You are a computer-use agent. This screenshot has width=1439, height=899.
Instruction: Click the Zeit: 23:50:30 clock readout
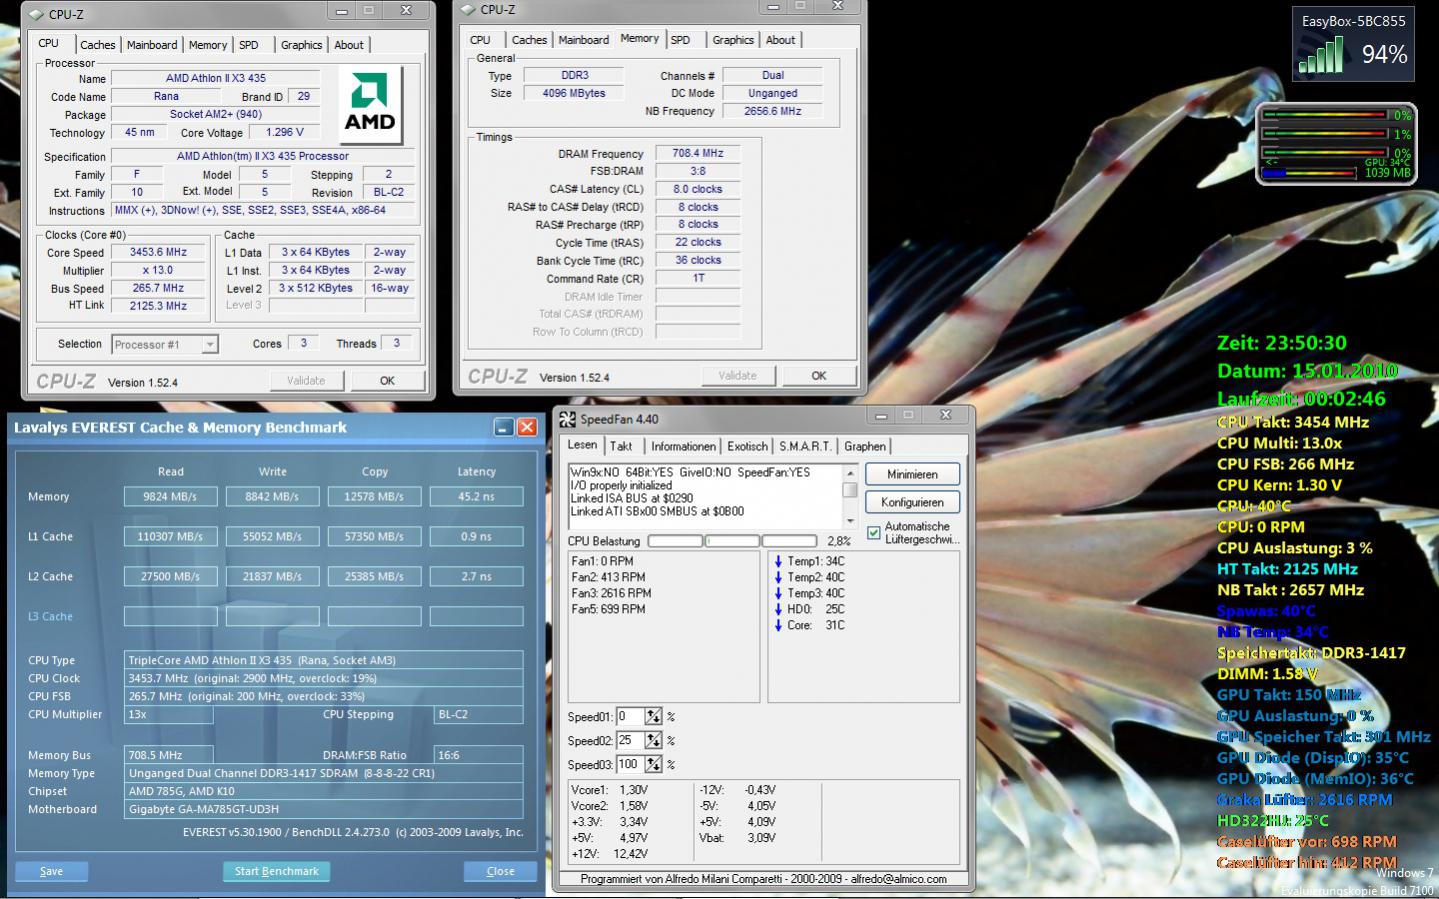(1282, 343)
